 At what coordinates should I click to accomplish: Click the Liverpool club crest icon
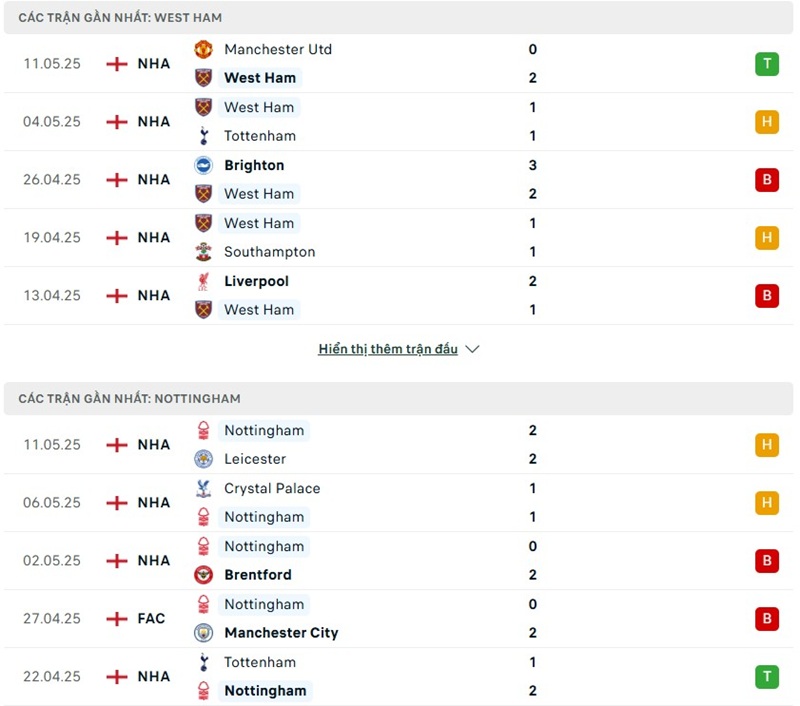(x=204, y=281)
